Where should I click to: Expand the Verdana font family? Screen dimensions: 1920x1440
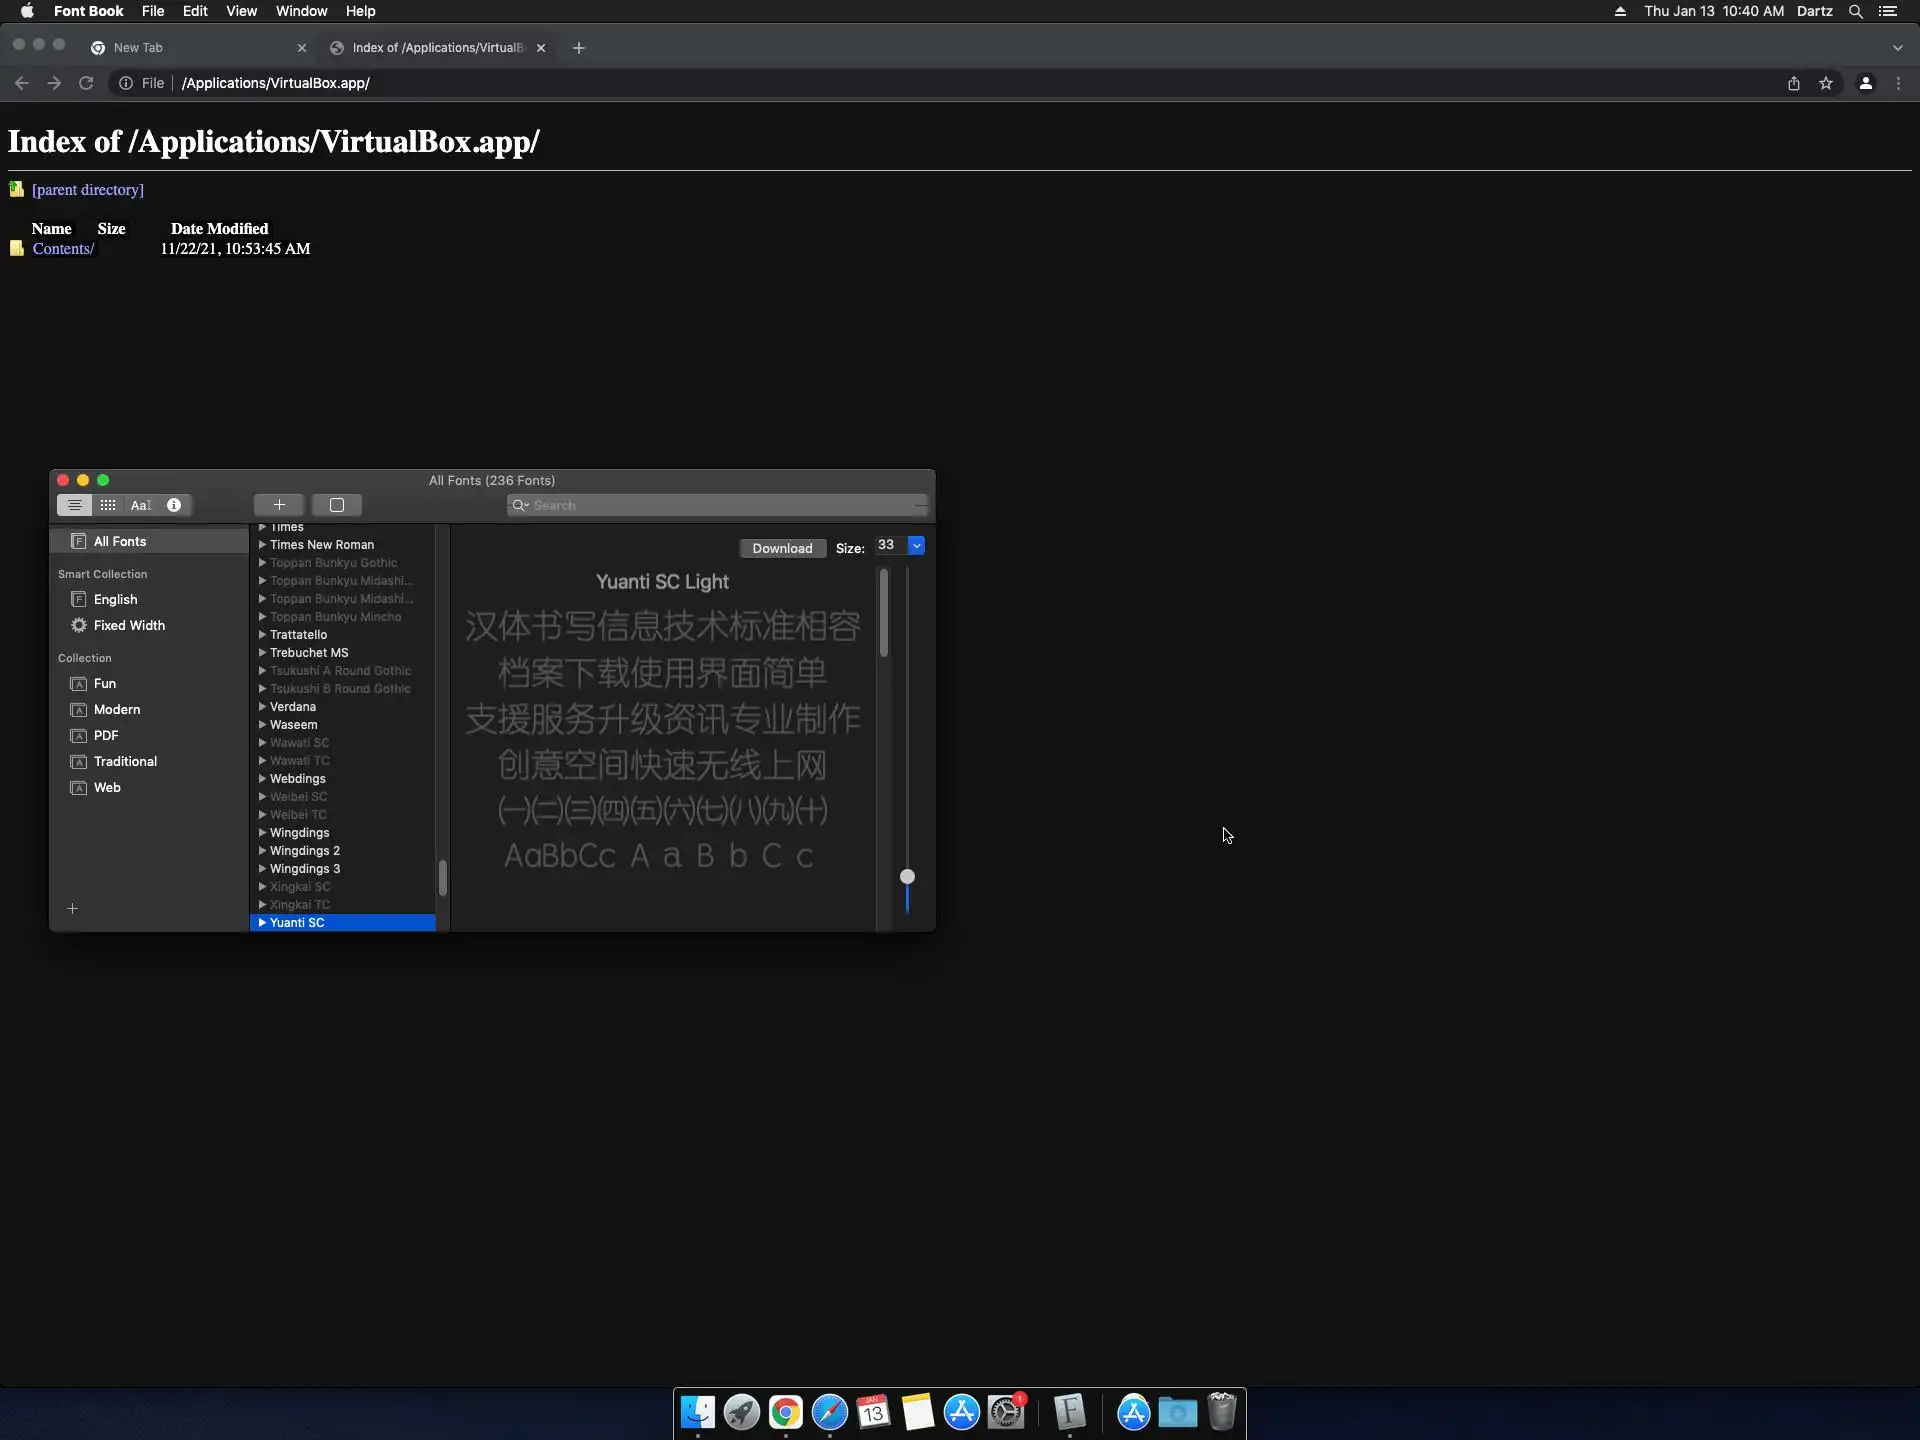262,707
